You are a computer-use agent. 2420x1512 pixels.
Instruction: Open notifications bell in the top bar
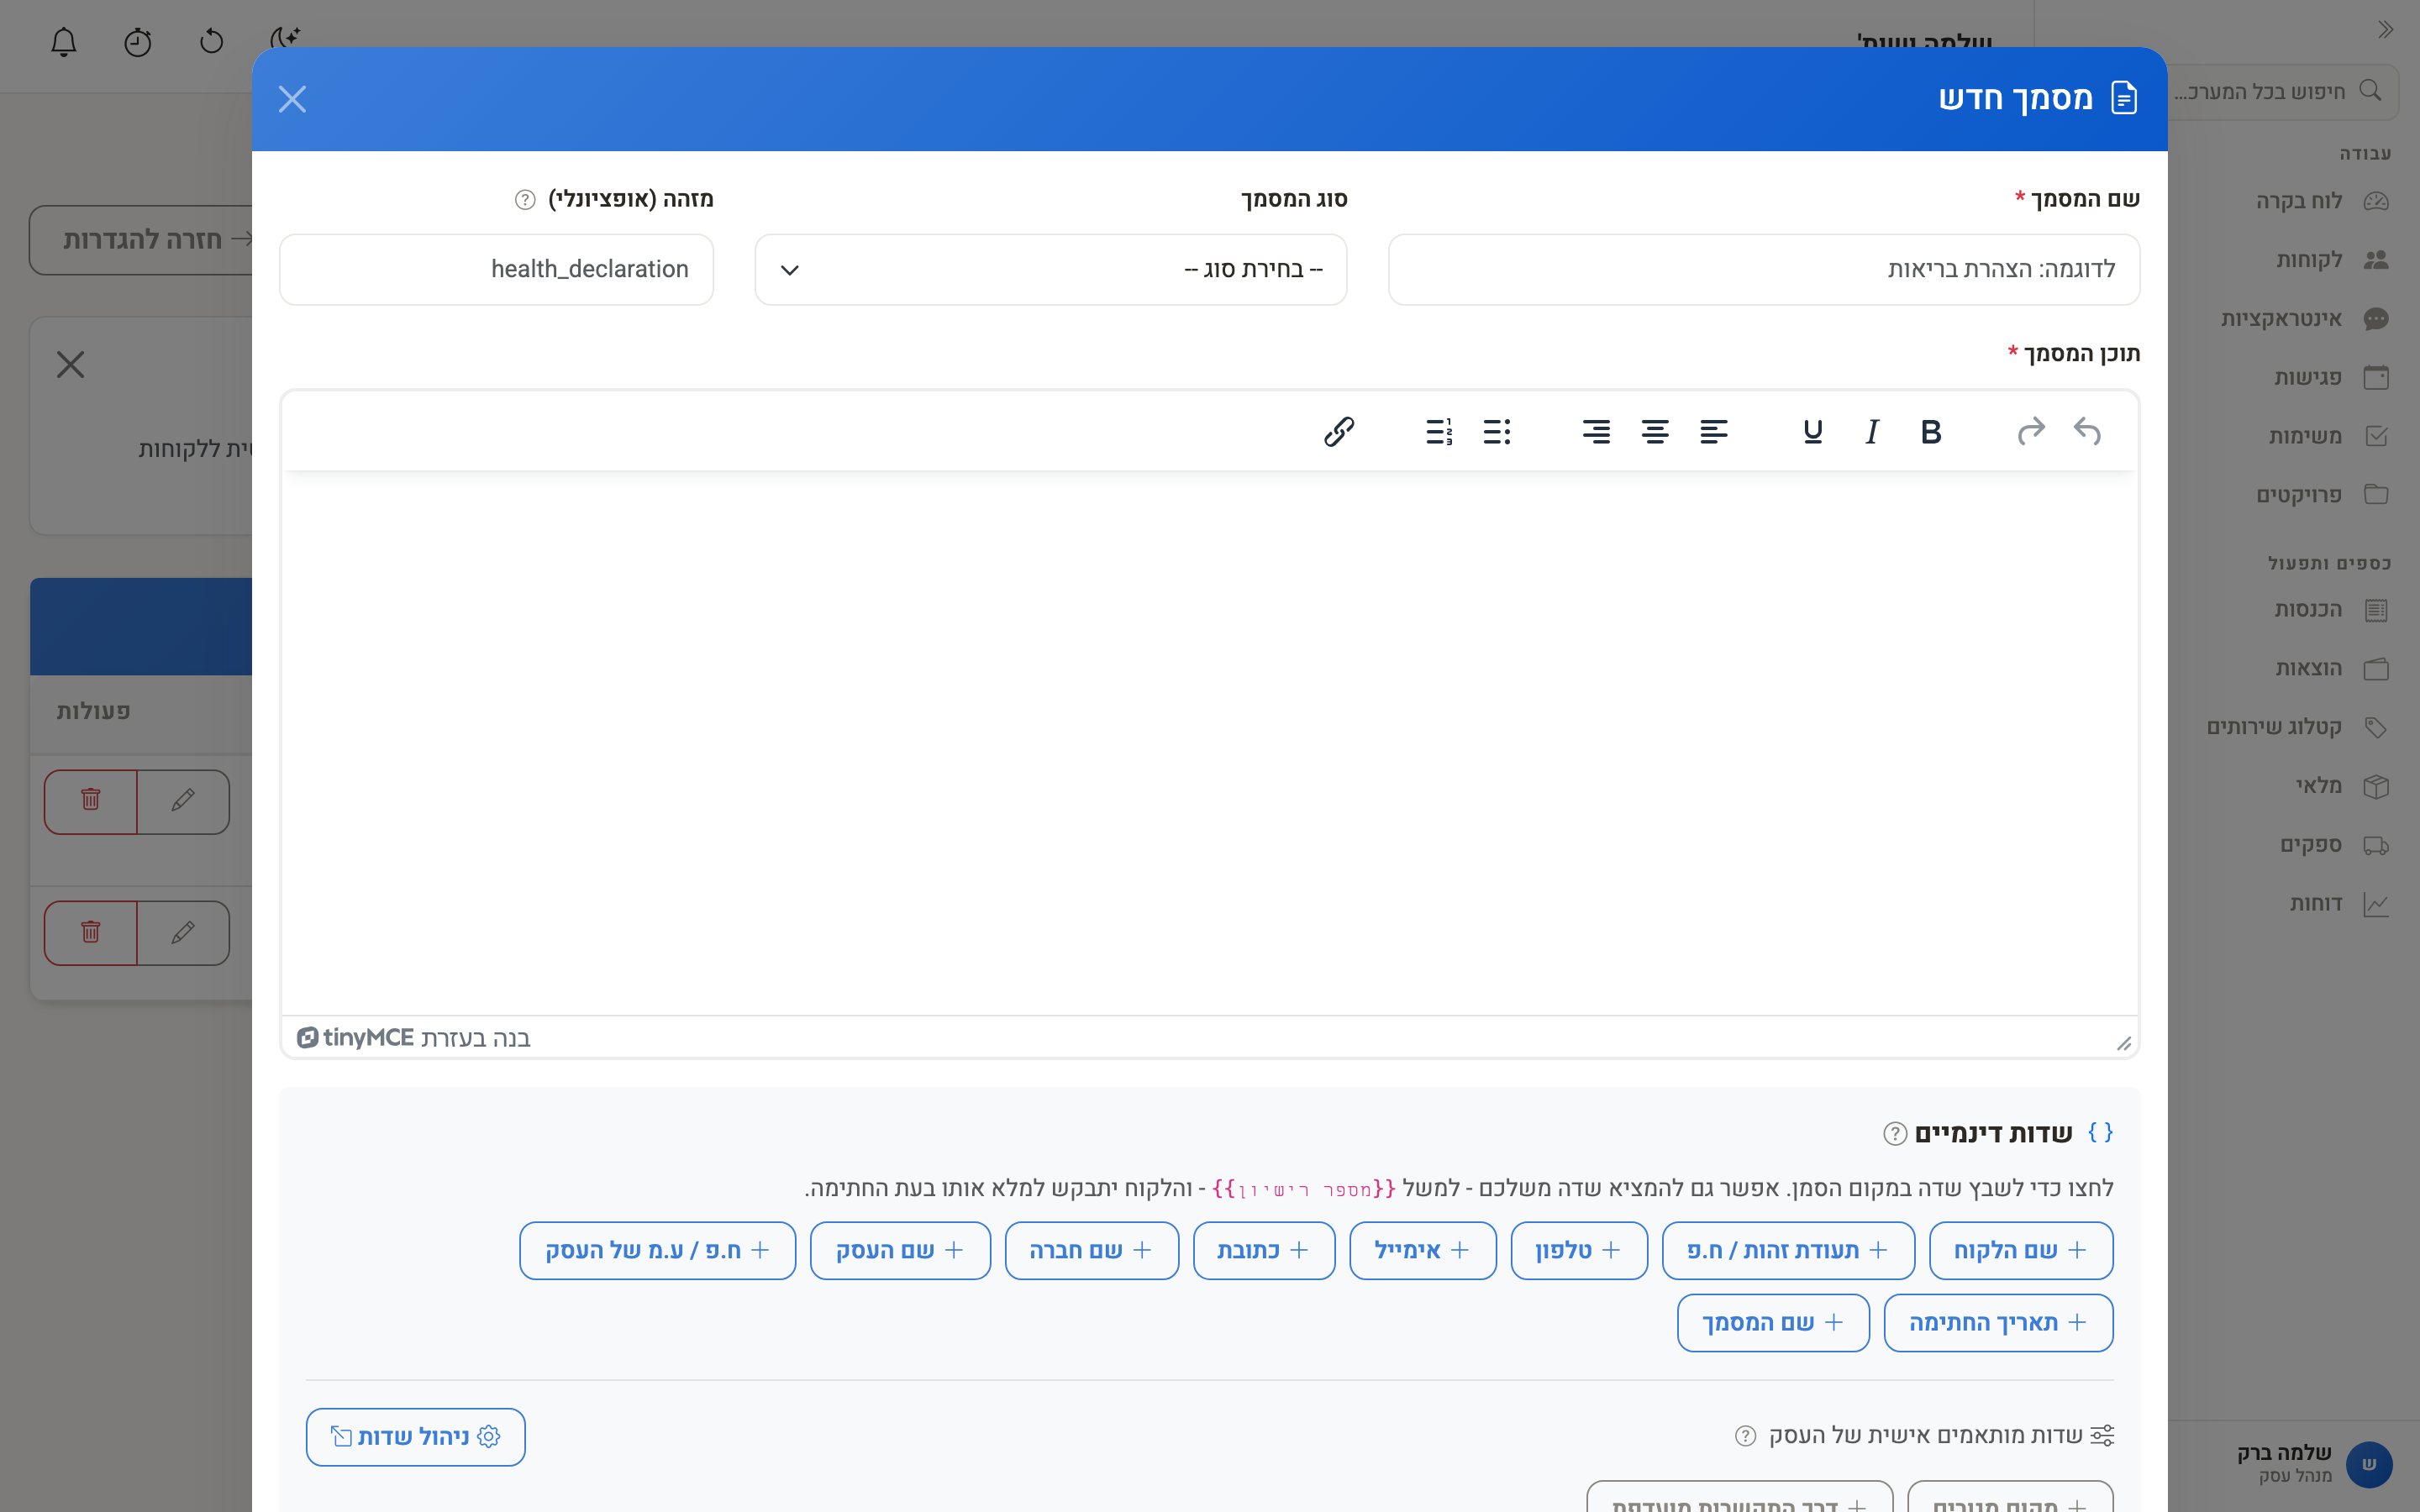64,41
